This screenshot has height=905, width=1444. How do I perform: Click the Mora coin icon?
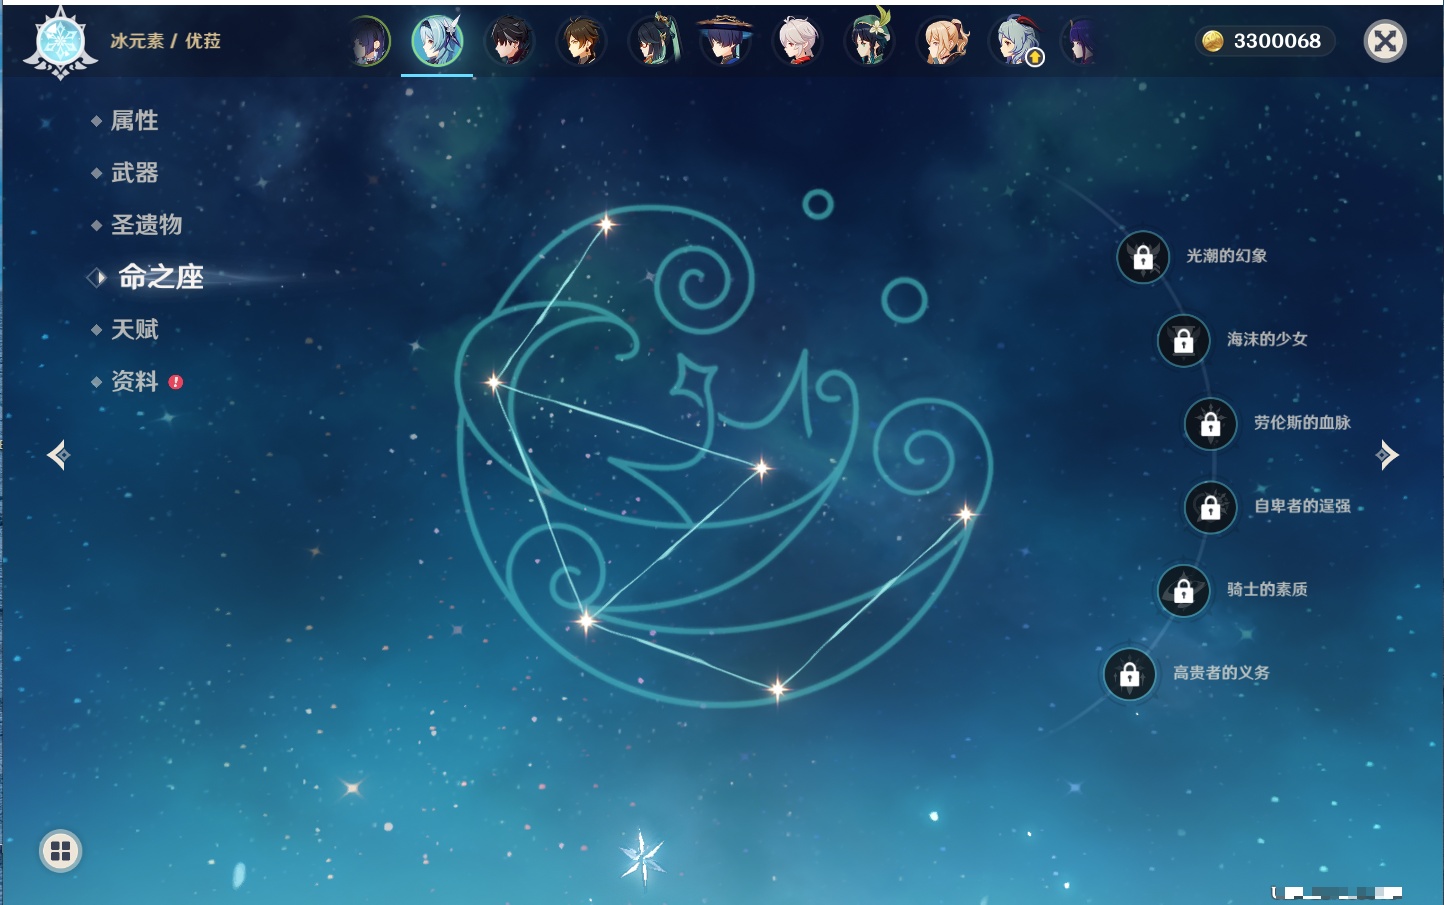click(1213, 41)
